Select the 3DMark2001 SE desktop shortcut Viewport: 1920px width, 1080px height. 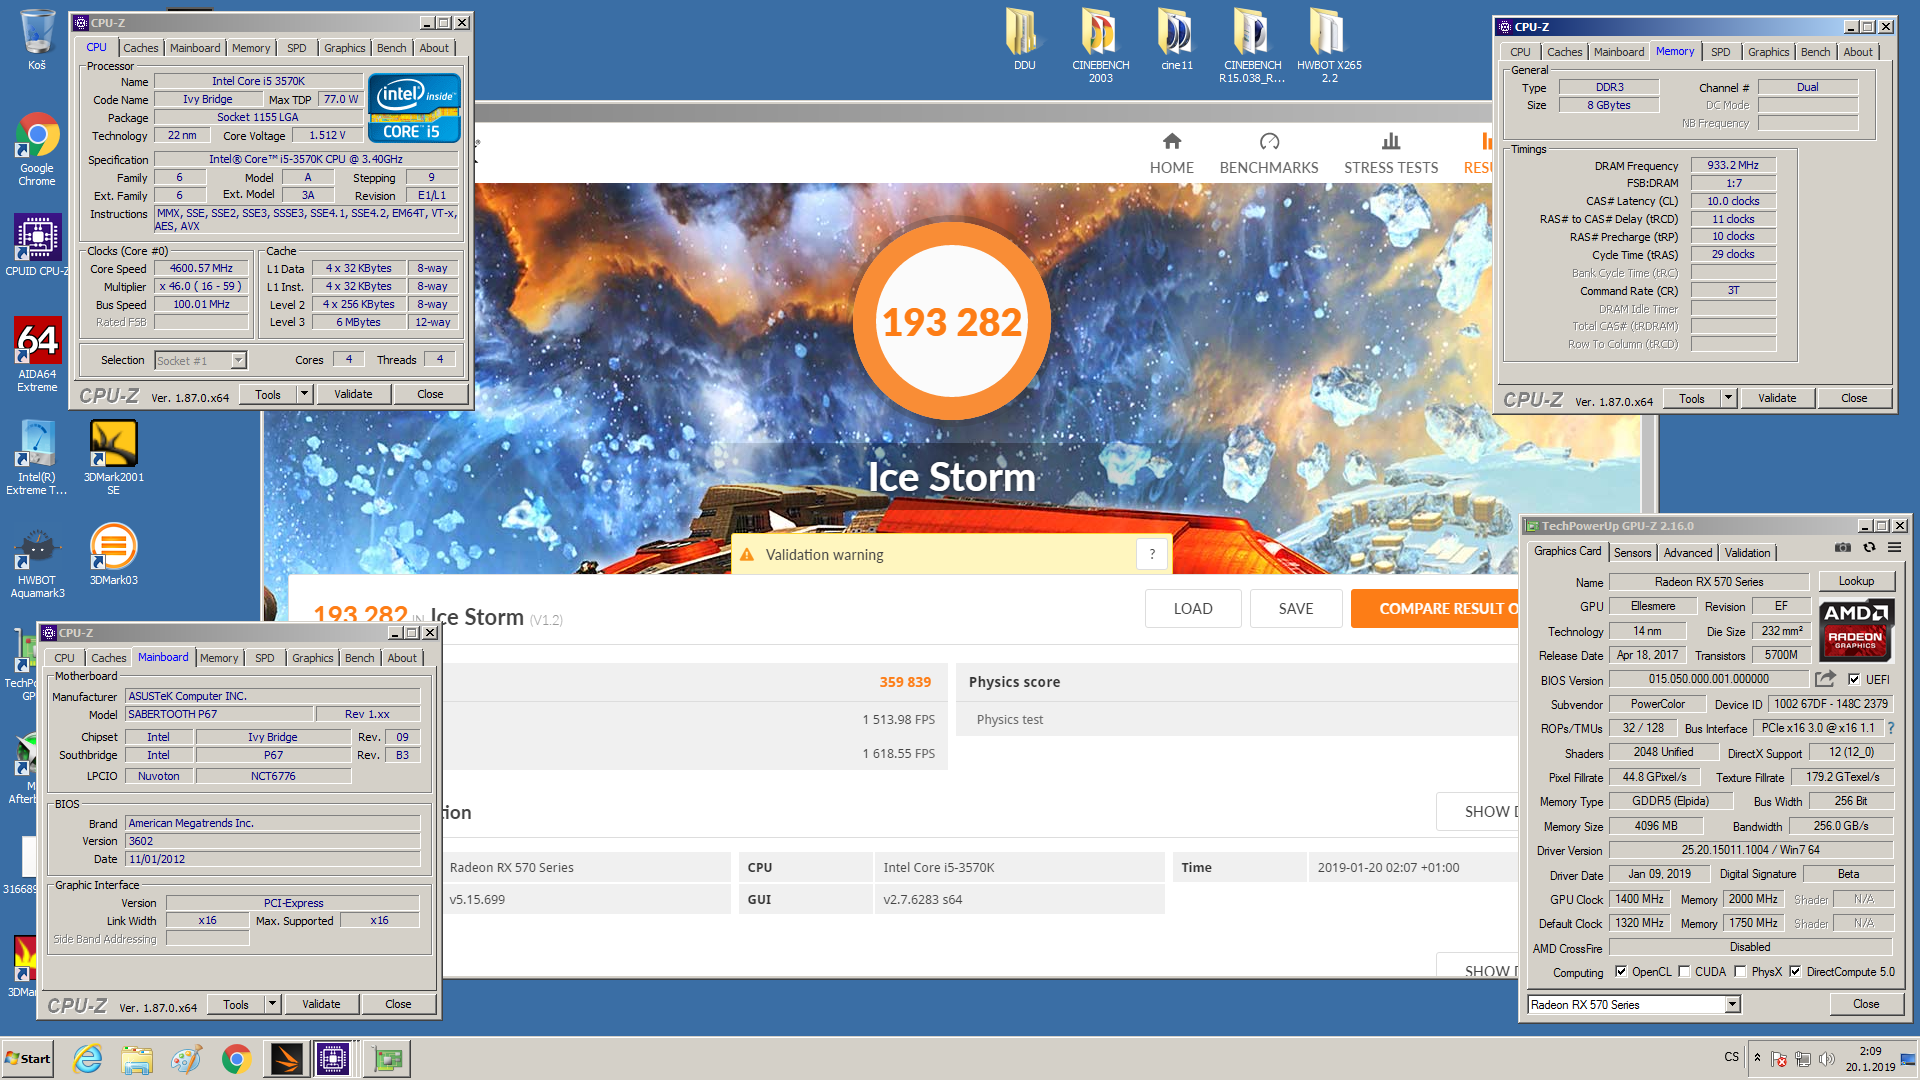(113, 457)
